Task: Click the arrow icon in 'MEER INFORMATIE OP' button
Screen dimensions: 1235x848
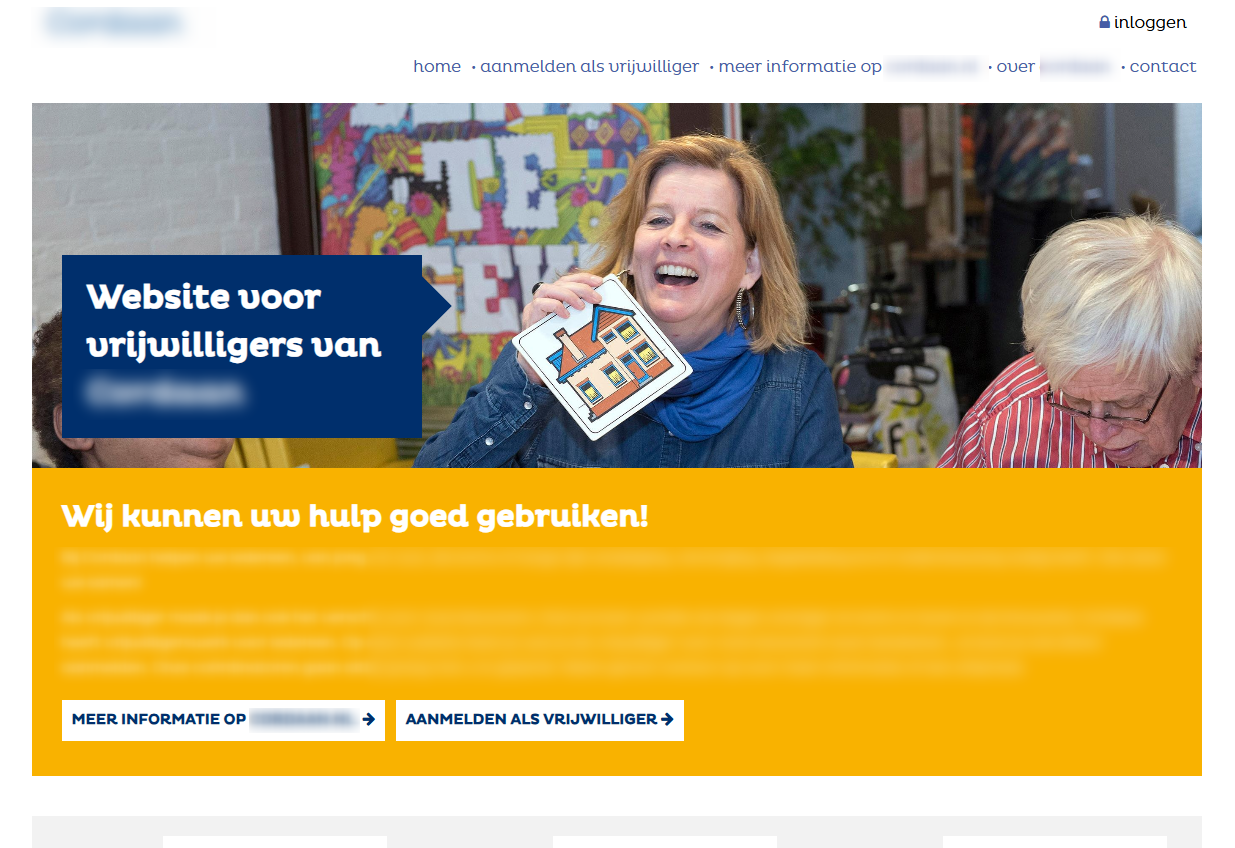Action: click(x=368, y=719)
